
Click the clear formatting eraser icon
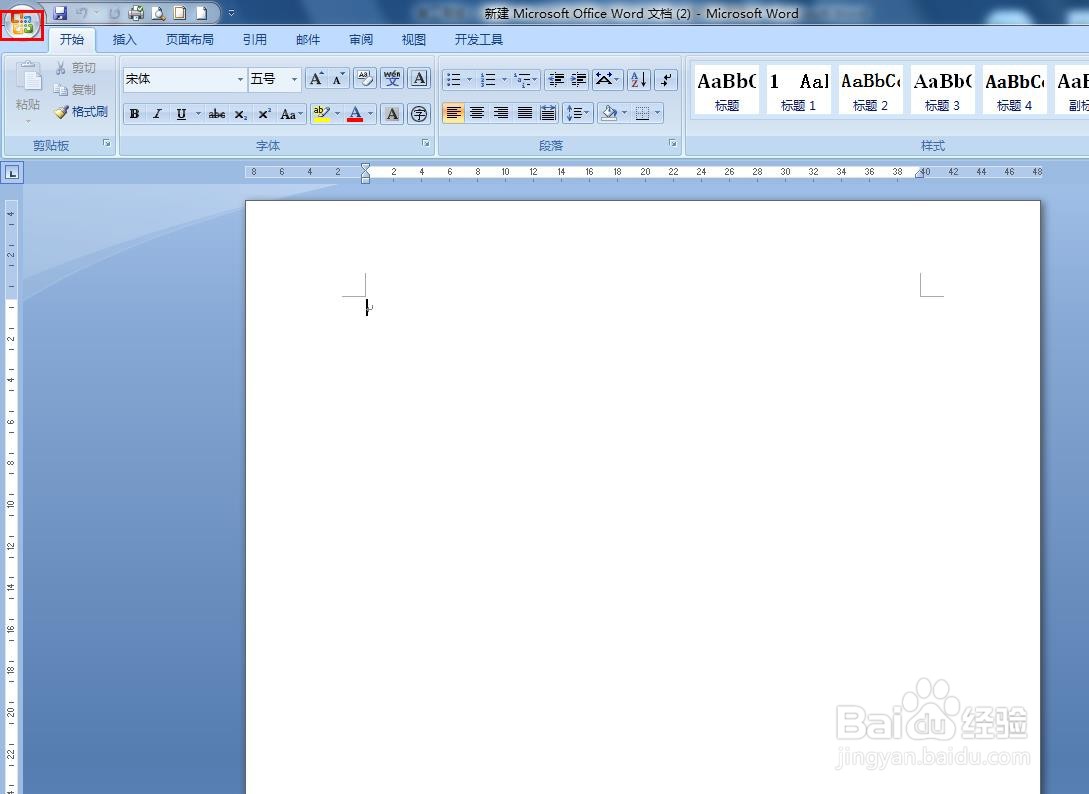pos(365,78)
